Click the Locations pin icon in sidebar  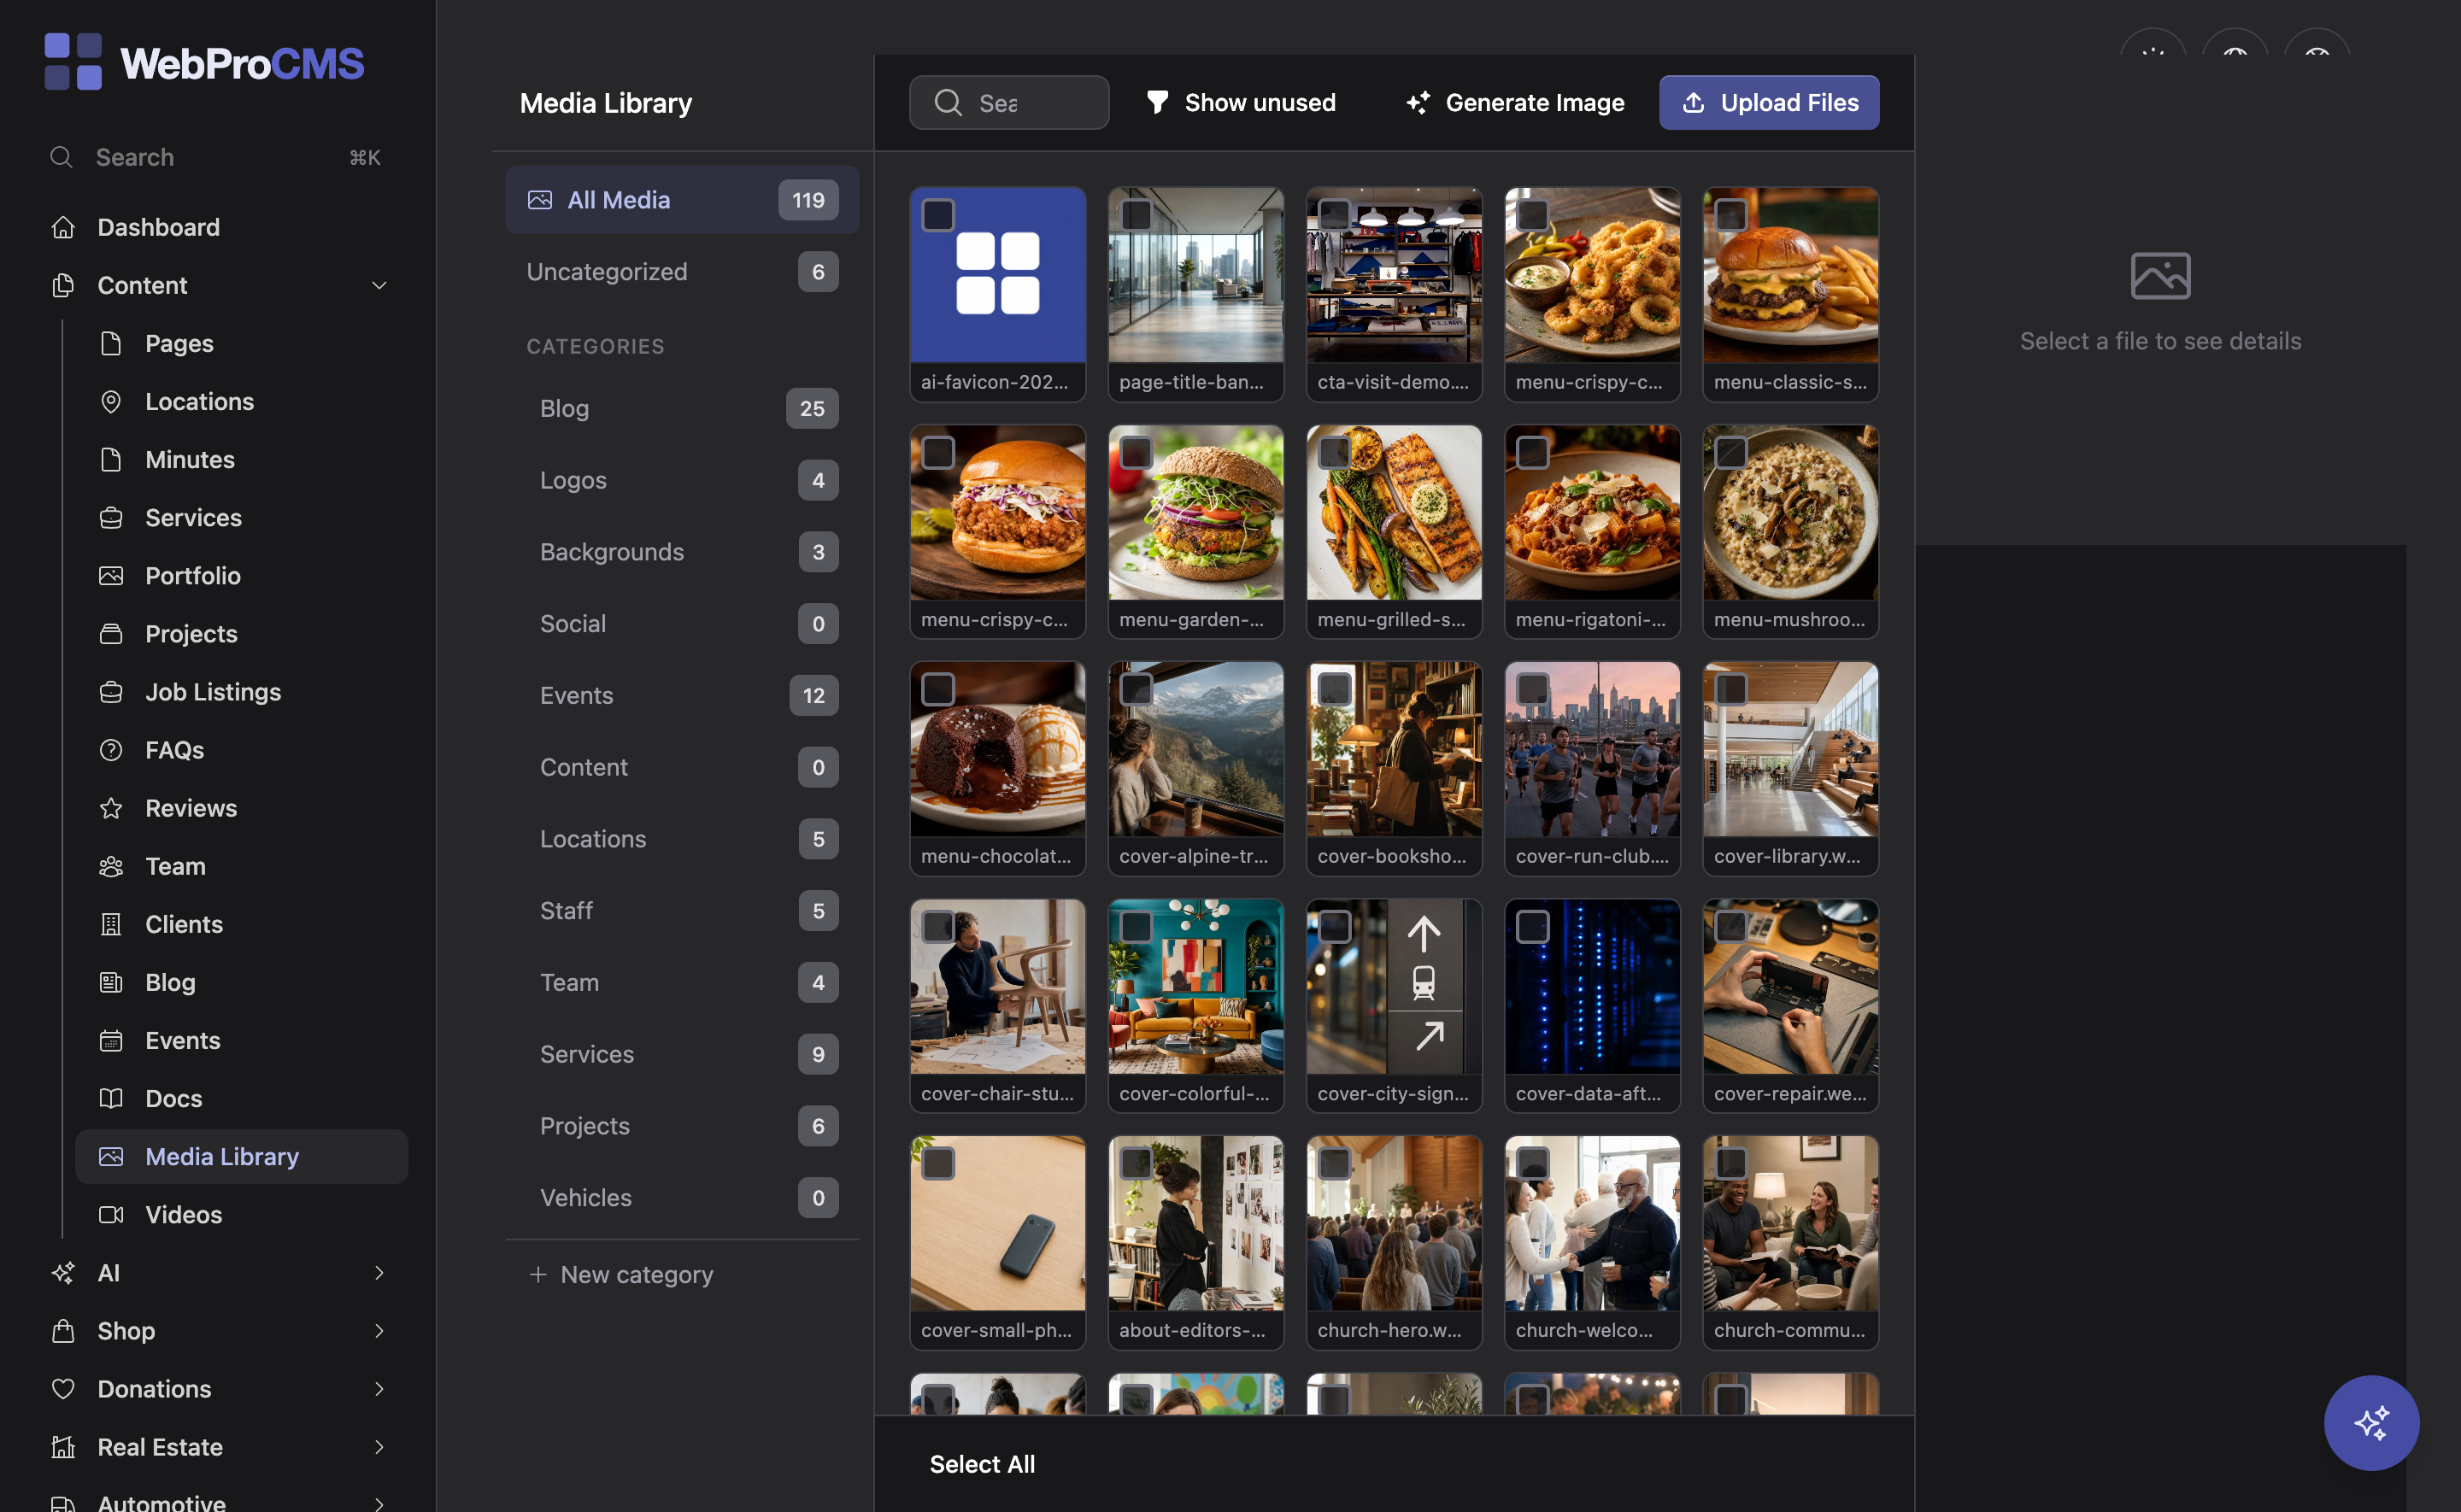tap(111, 401)
